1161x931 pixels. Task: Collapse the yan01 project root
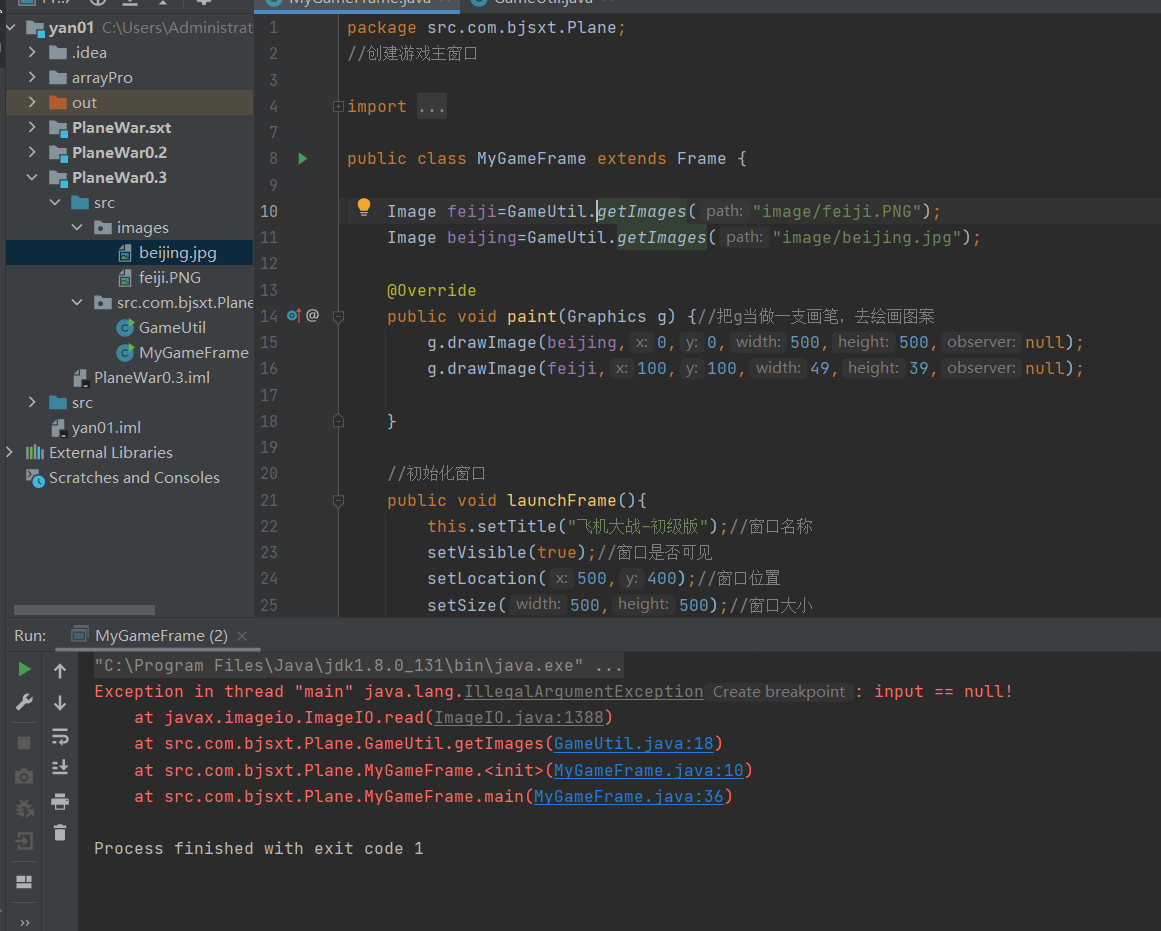click(10, 27)
